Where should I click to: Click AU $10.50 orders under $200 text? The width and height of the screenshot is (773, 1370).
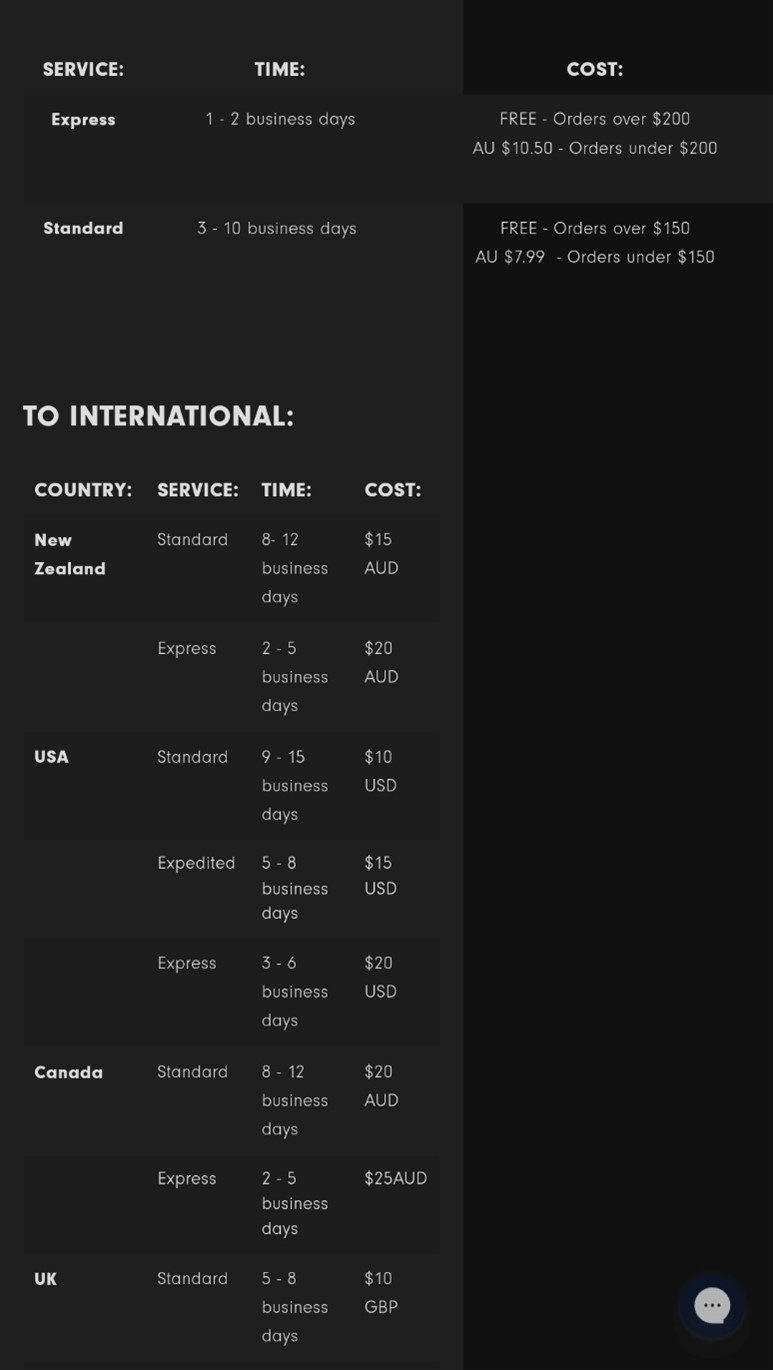pyautogui.click(x=595, y=148)
